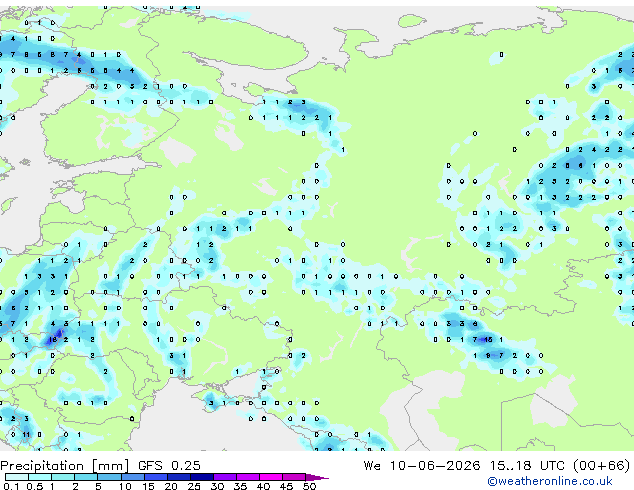The height and width of the screenshot is (490, 634).
Task: Click the 'GFS 0.25' model label
Action: pyautogui.click(x=169, y=466)
